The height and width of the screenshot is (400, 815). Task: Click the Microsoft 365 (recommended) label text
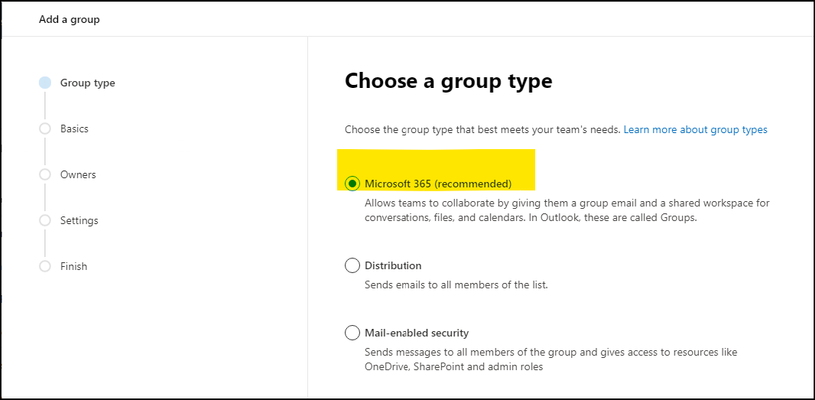coord(438,183)
